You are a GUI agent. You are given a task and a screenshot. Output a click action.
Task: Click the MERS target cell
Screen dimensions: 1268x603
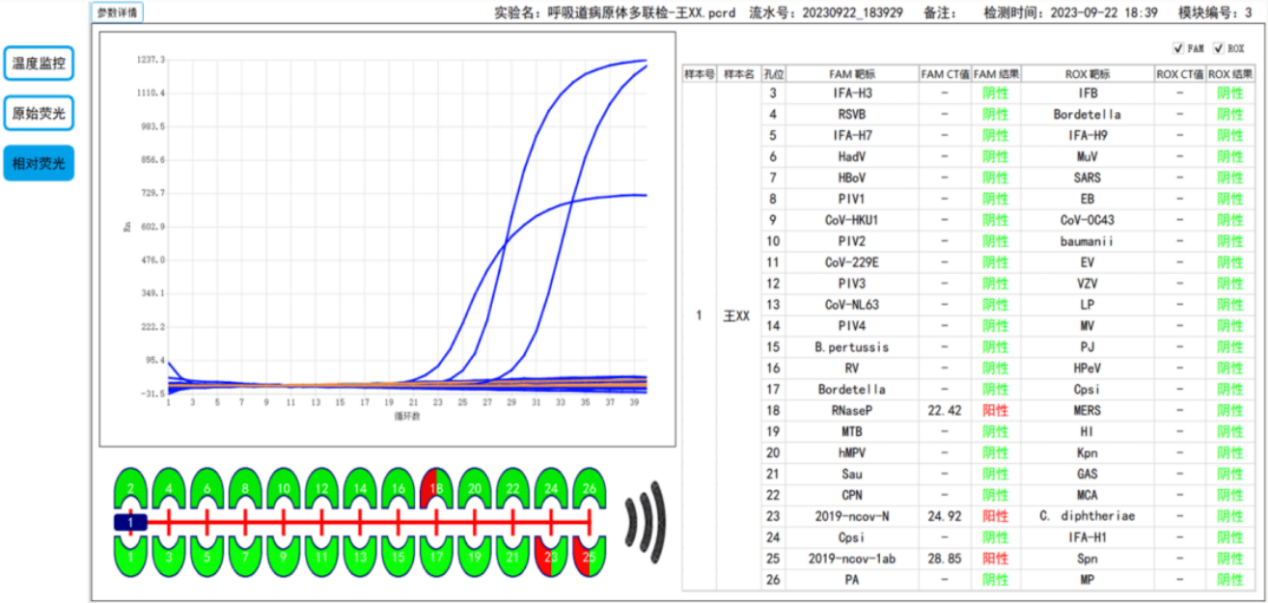1087,410
